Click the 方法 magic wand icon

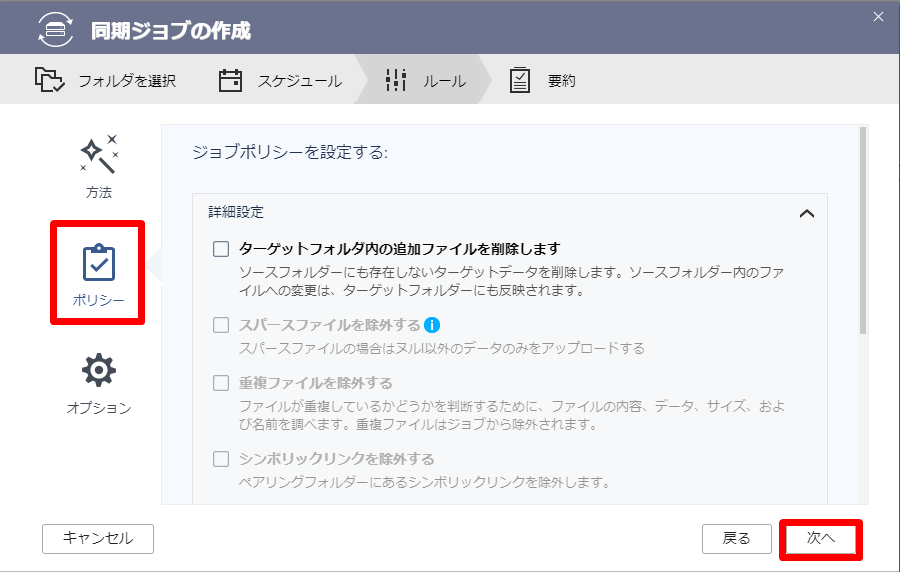point(99,154)
